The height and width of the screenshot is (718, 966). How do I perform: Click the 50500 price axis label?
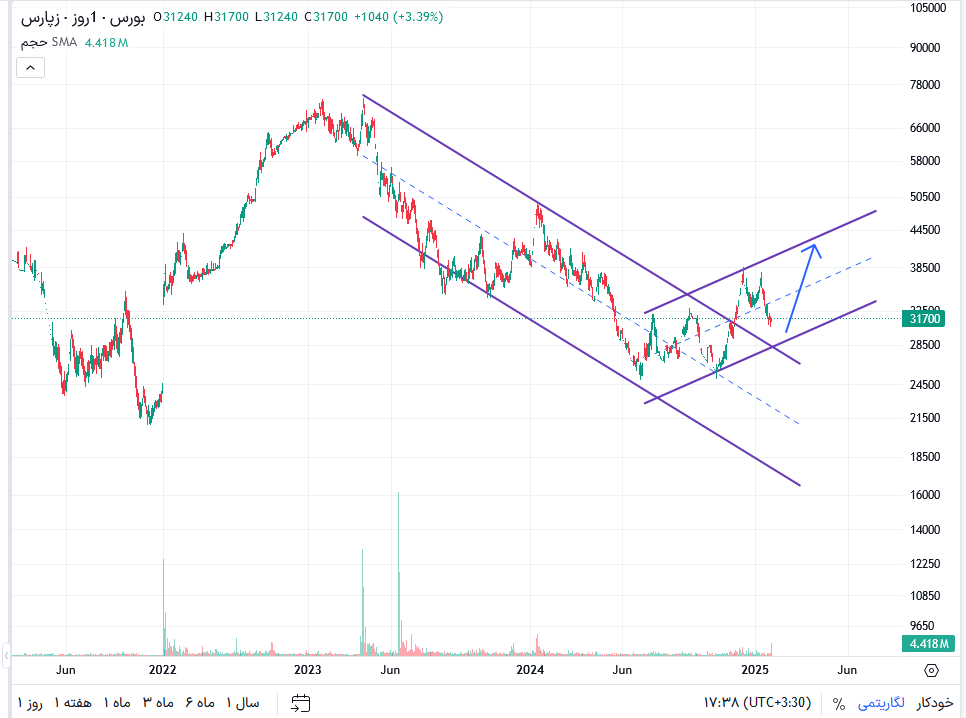click(x=925, y=197)
